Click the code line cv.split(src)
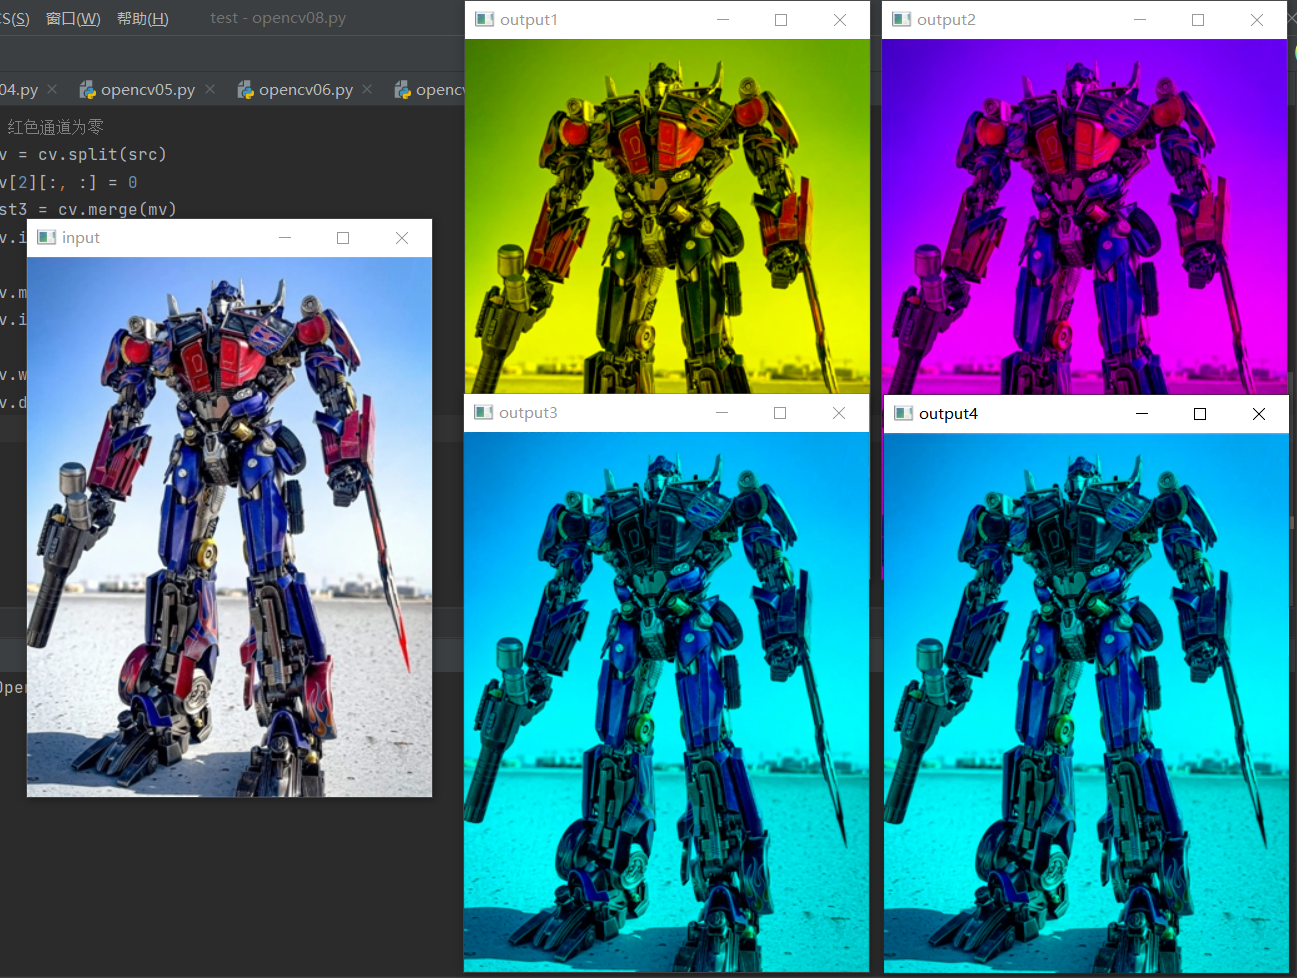 (x=84, y=154)
